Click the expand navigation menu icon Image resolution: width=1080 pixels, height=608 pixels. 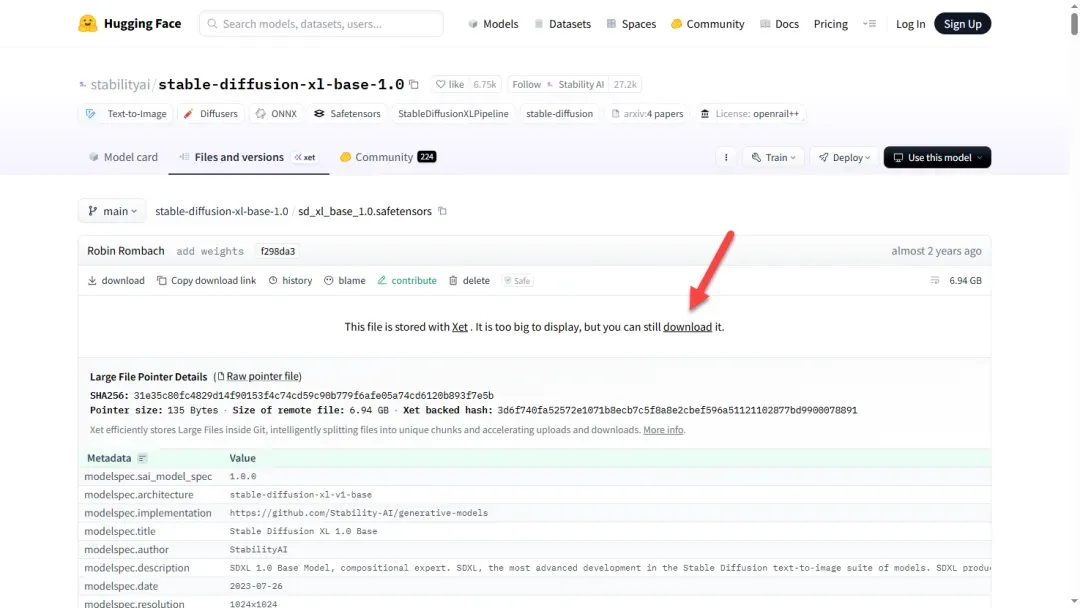[869, 23]
